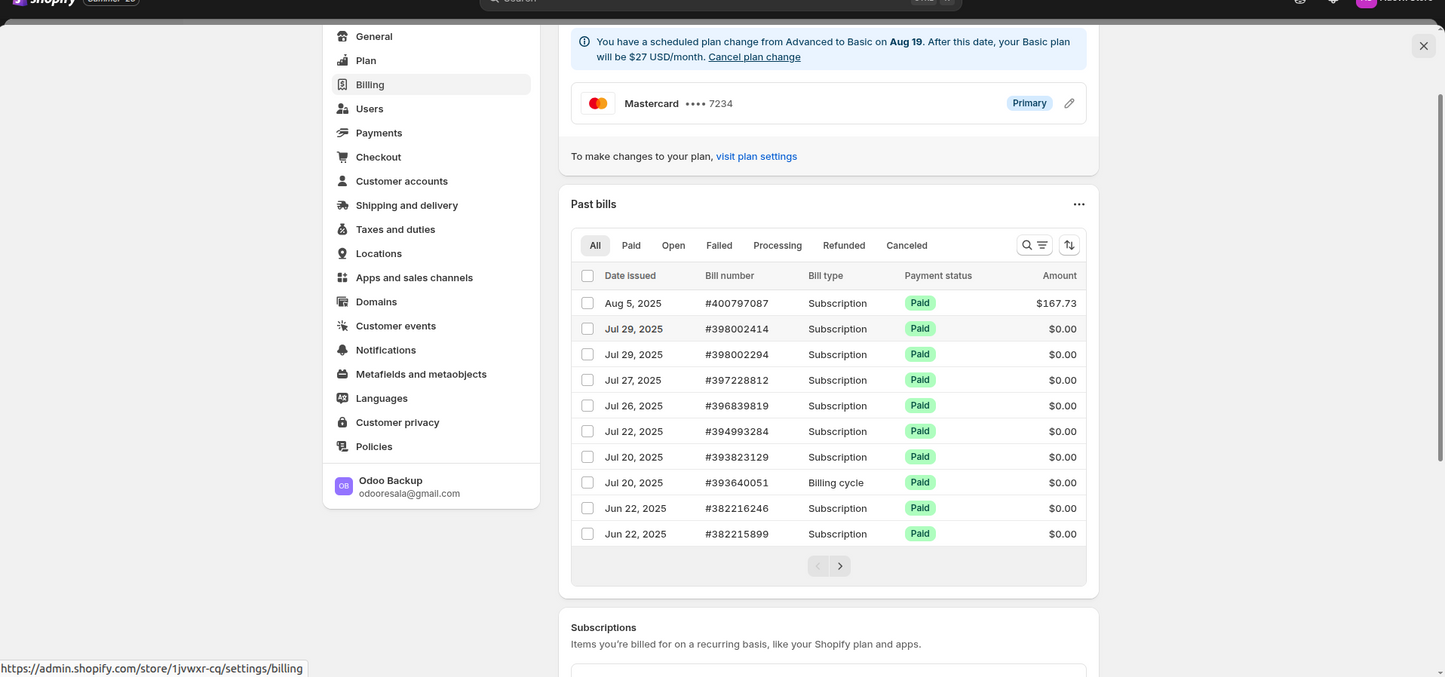
Task: Go to next page of past bills
Action: point(840,566)
